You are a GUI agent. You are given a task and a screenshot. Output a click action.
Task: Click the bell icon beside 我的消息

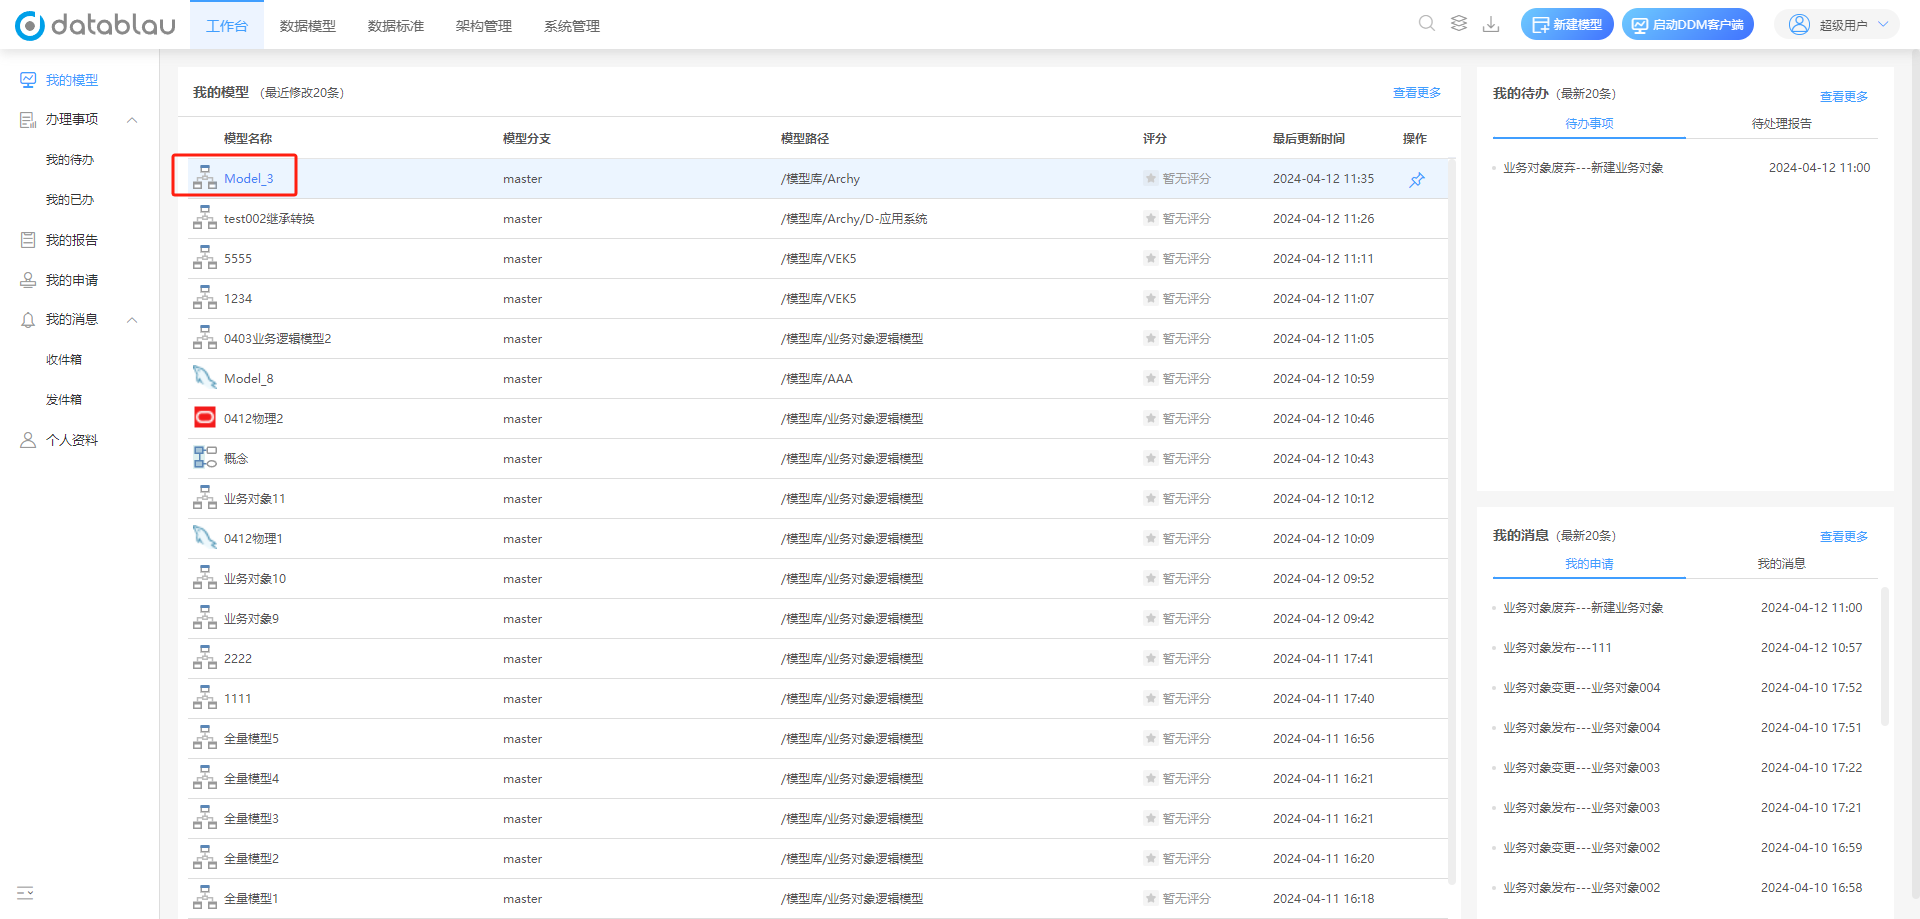pos(28,320)
